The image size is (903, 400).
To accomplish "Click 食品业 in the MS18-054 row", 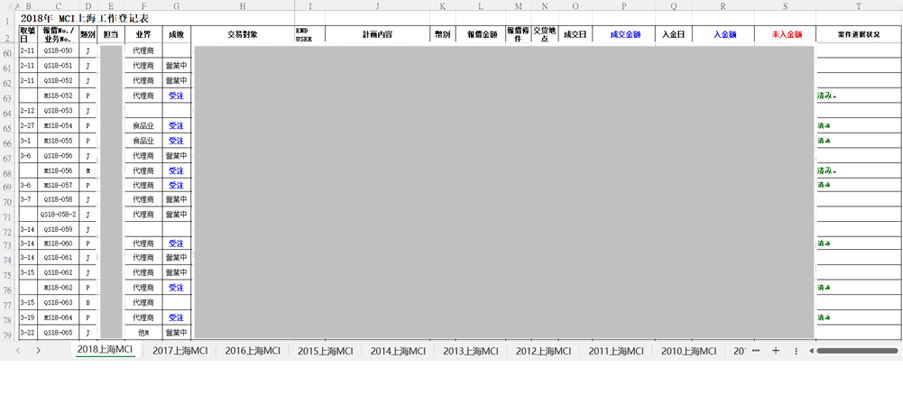I will 143,125.
